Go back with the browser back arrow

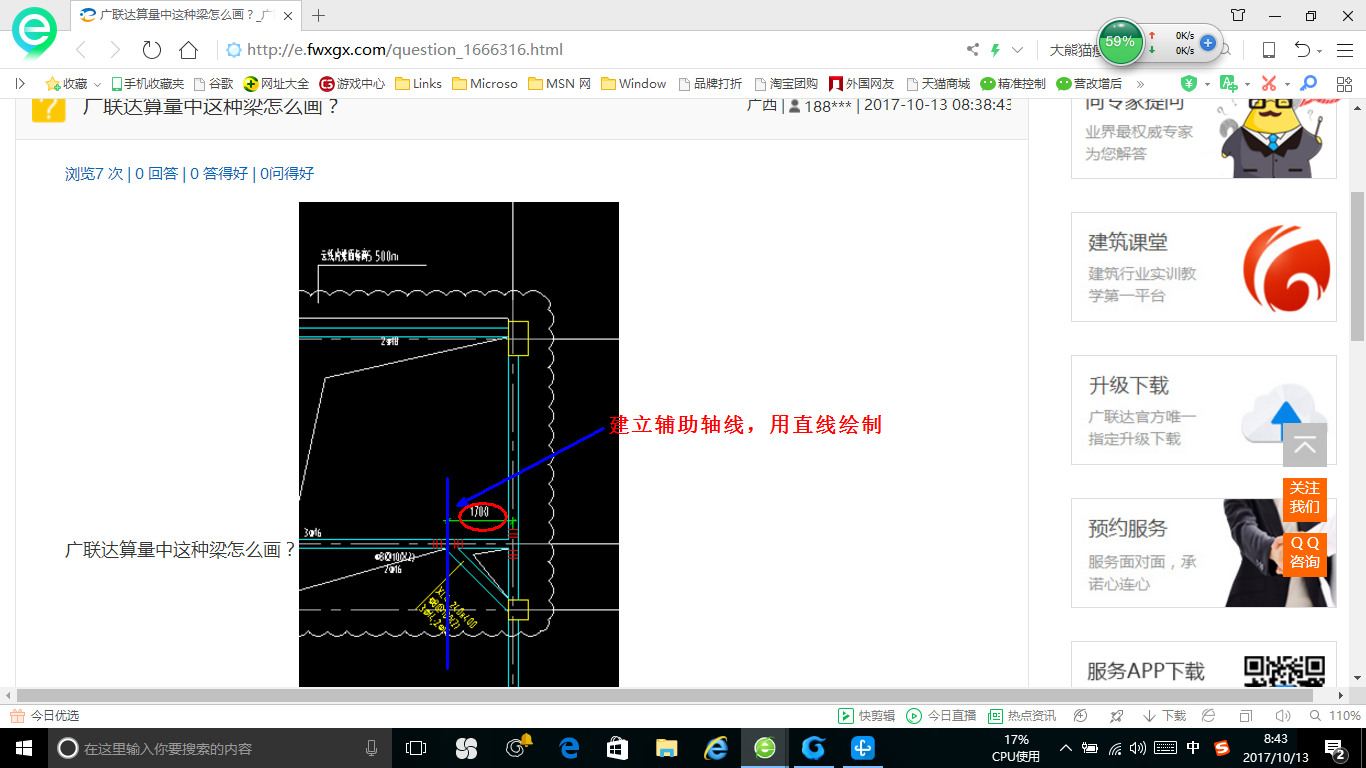pyautogui.click(x=81, y=50)
